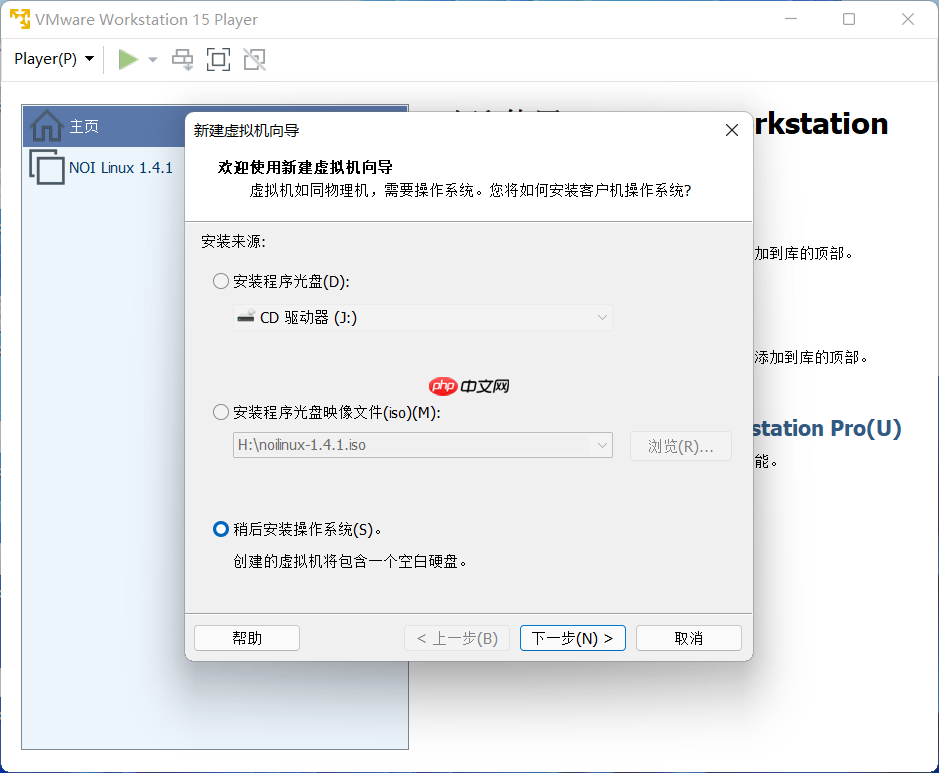The image size is (939, 773).
Task: Select the 安装程序光盘映像文件(iso) radio option
Action: 220,411
